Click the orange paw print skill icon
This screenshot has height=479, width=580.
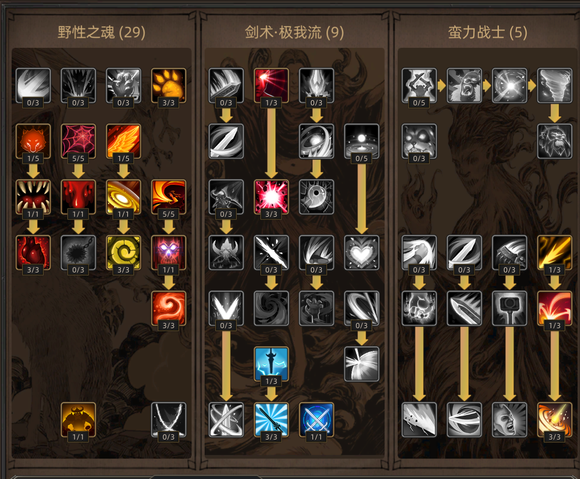[168, 85]
